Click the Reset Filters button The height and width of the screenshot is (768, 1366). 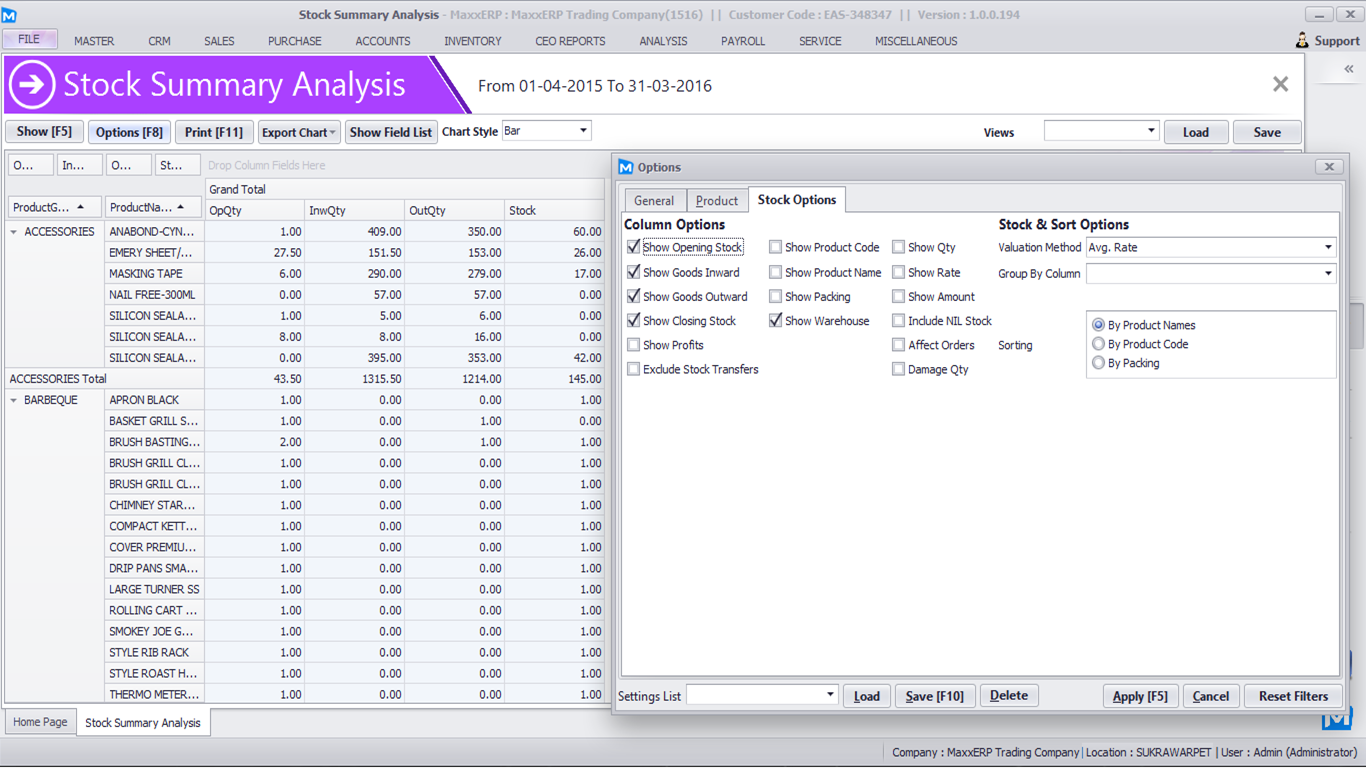tap(1292, 696)
